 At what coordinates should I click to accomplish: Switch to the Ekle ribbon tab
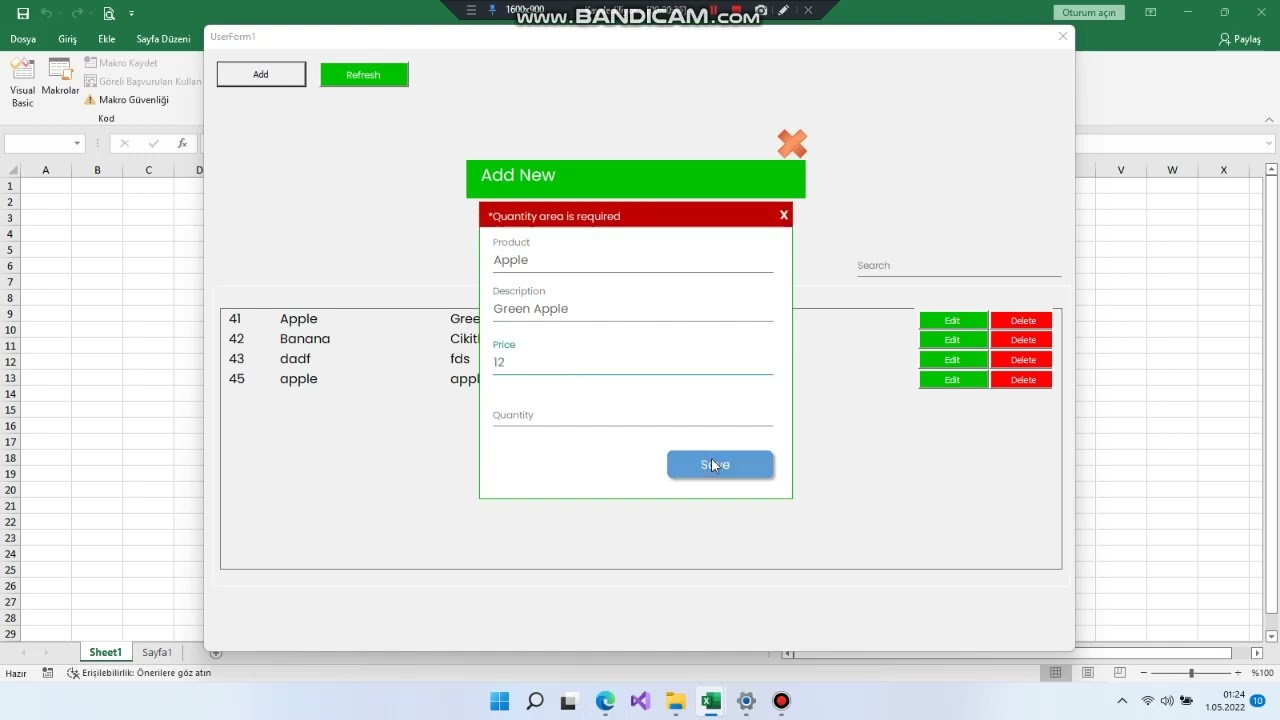[106, 39]
